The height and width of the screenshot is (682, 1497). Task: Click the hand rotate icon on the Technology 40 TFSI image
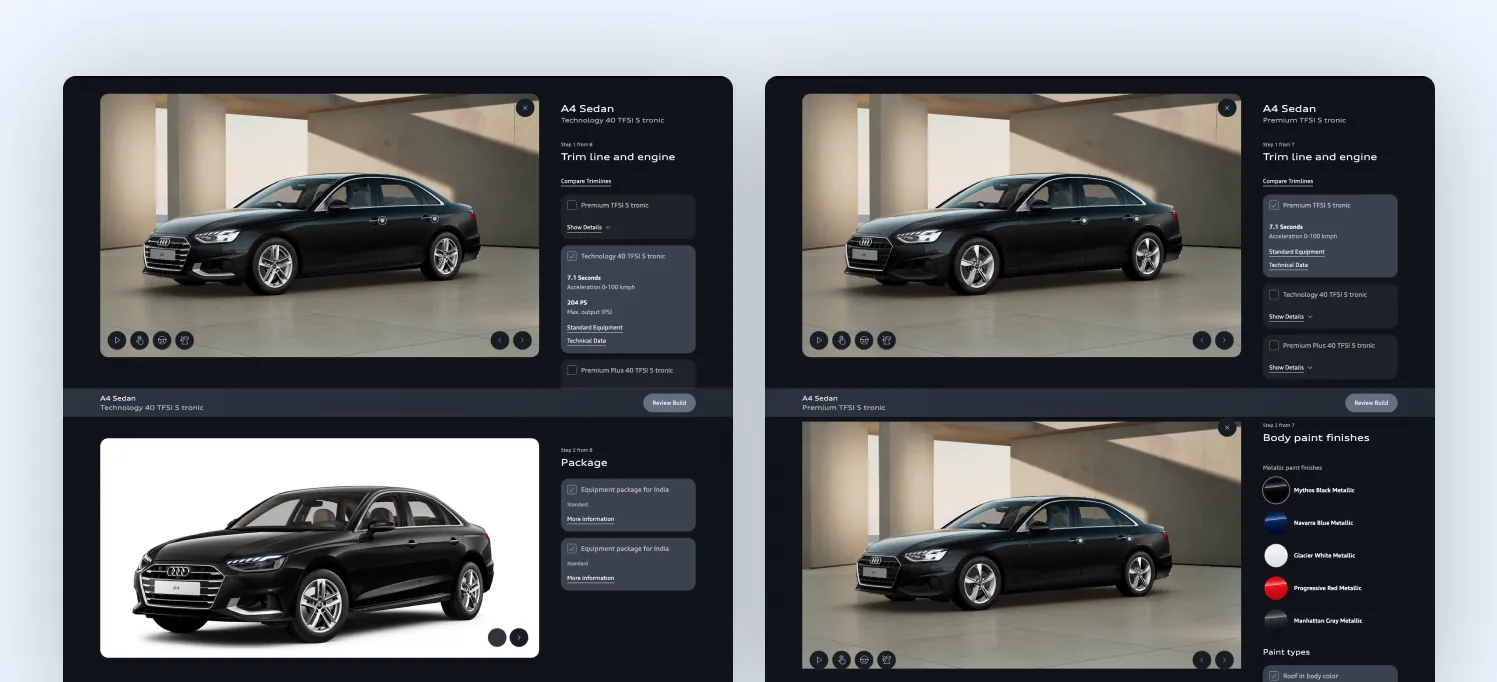[x=140, y=340]
